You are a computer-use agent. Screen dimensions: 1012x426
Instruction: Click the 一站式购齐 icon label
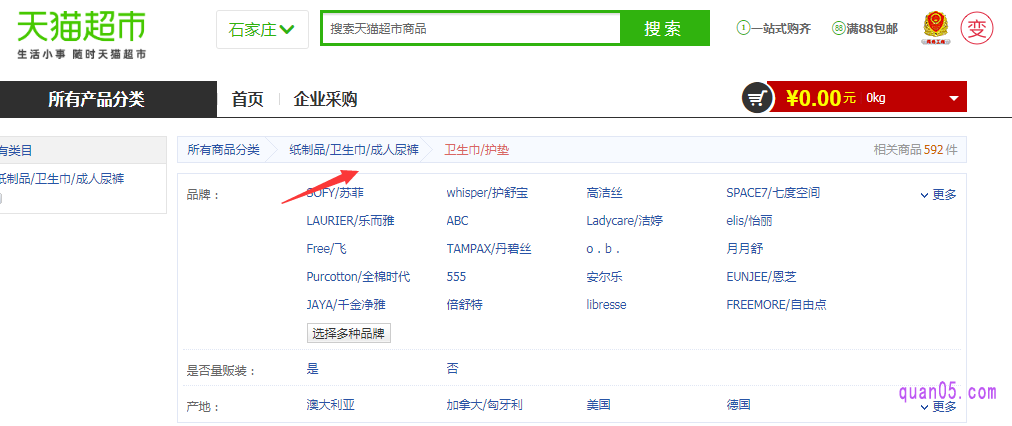pos(773,28)
